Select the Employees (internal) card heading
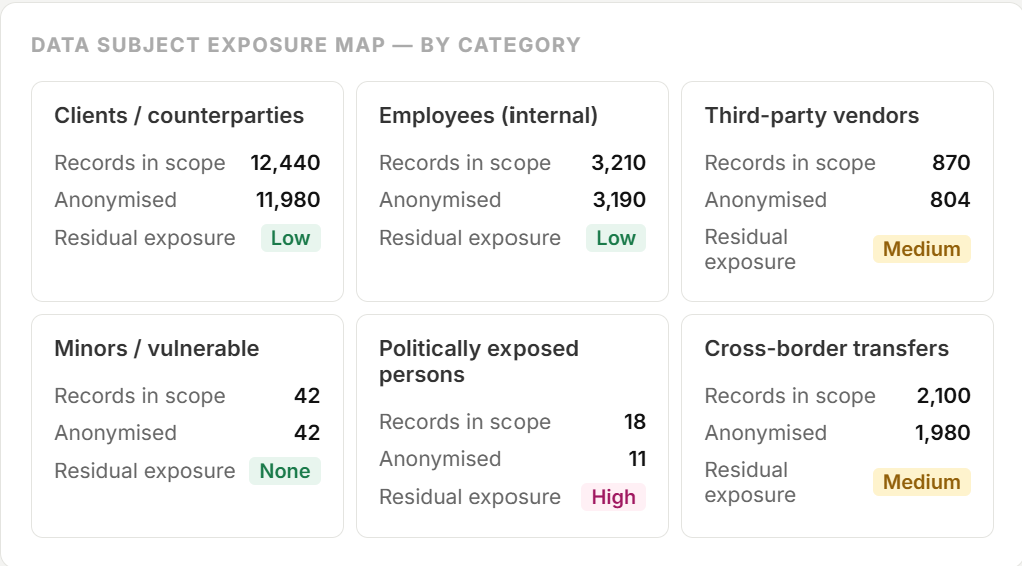Viewport: 1022px width, 566px height. coord(488,115)
